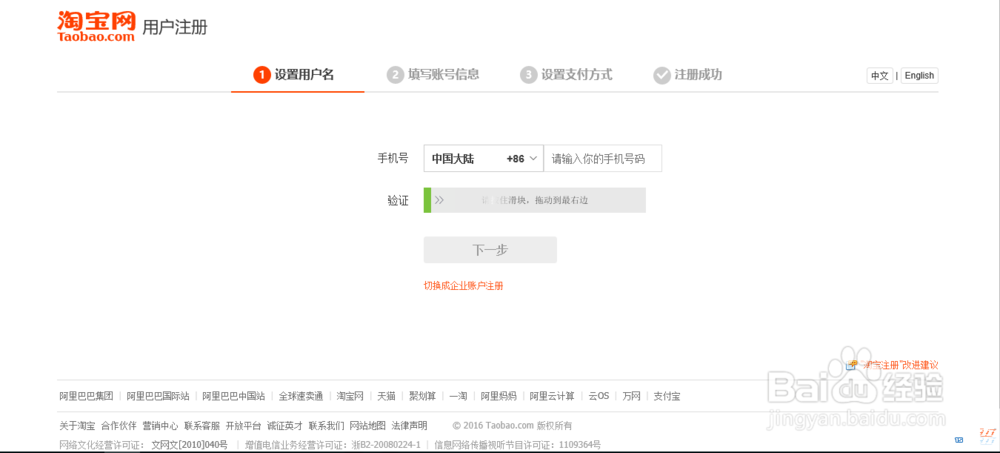The height and width of the screenshot is (453, 1000).
Task: Open 阿里巴巴中国站 footer link
Action: 233,396
